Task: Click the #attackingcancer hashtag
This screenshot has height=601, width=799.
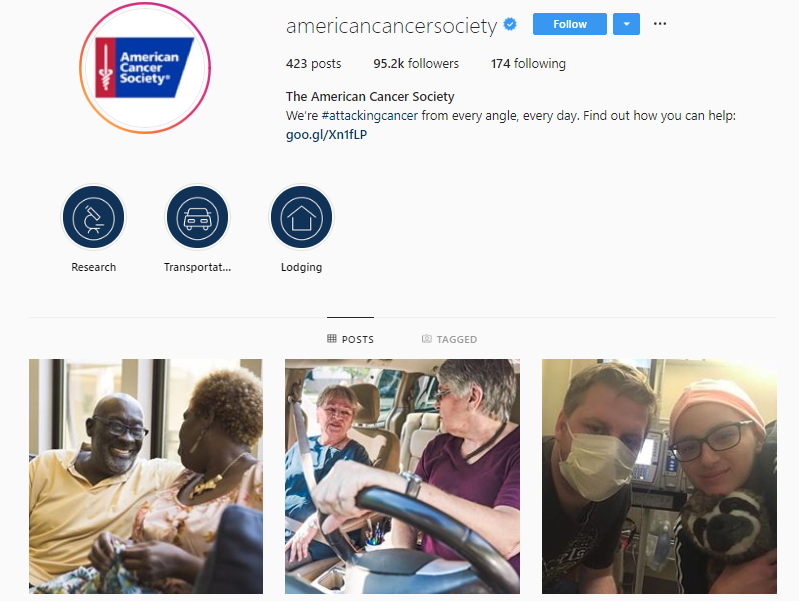Action: 370,116
